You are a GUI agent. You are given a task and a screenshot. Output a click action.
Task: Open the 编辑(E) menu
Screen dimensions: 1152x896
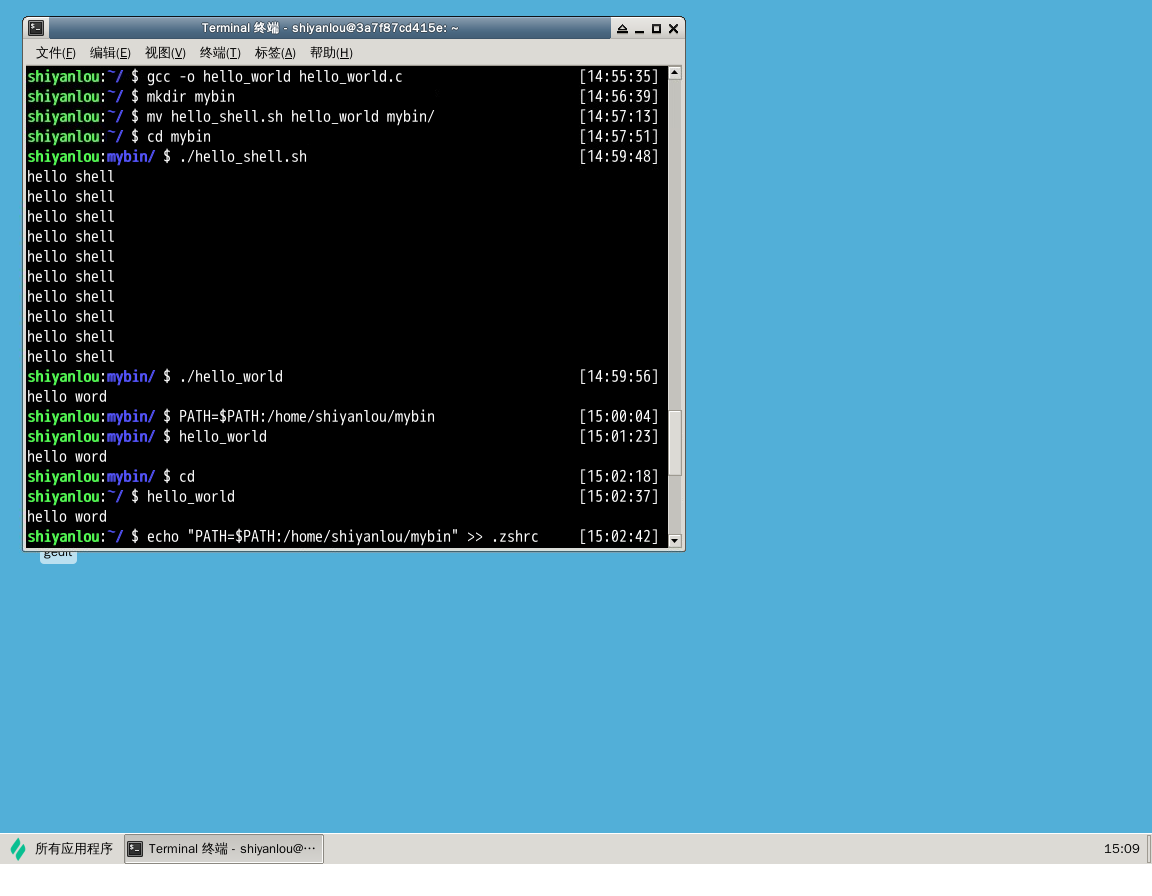pyautogui.click(x=110, y=53)
